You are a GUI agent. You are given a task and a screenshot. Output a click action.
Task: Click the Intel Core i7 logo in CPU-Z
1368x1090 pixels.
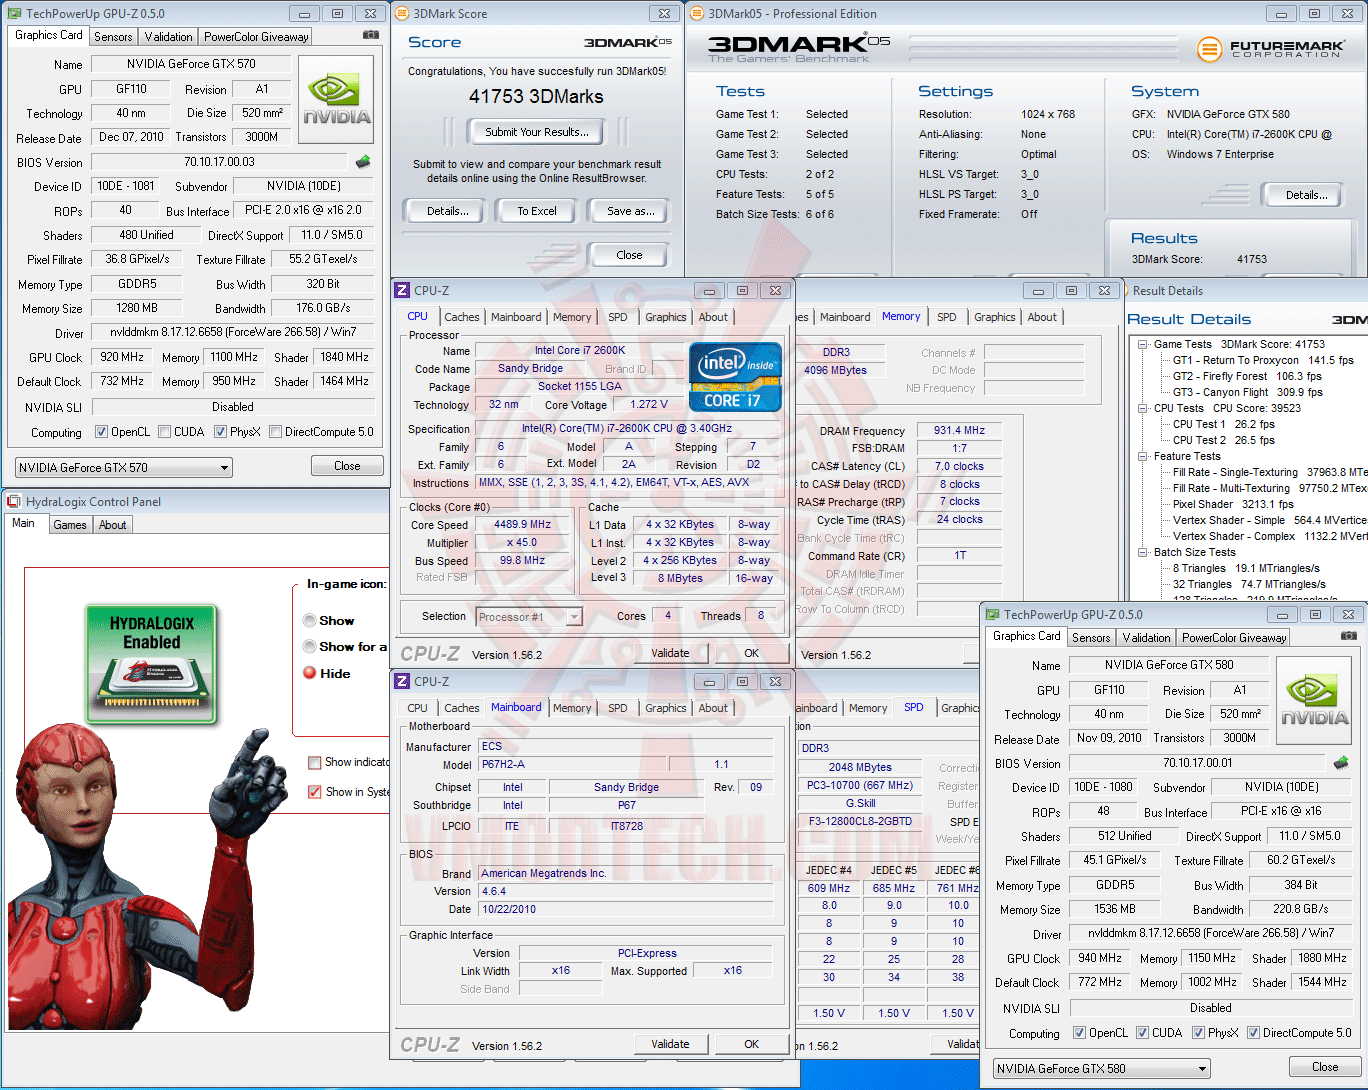click(735, 376)
